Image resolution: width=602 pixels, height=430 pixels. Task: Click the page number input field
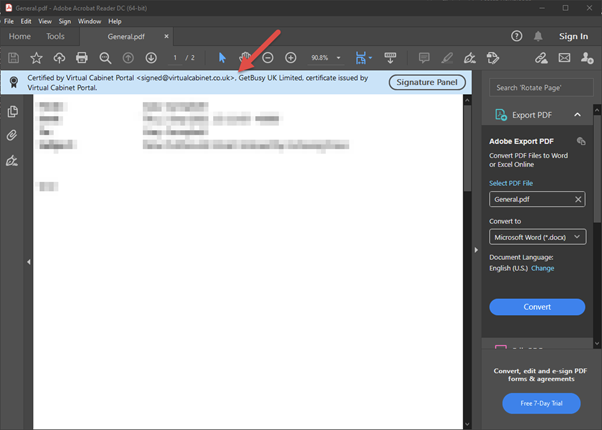(175, 58)
